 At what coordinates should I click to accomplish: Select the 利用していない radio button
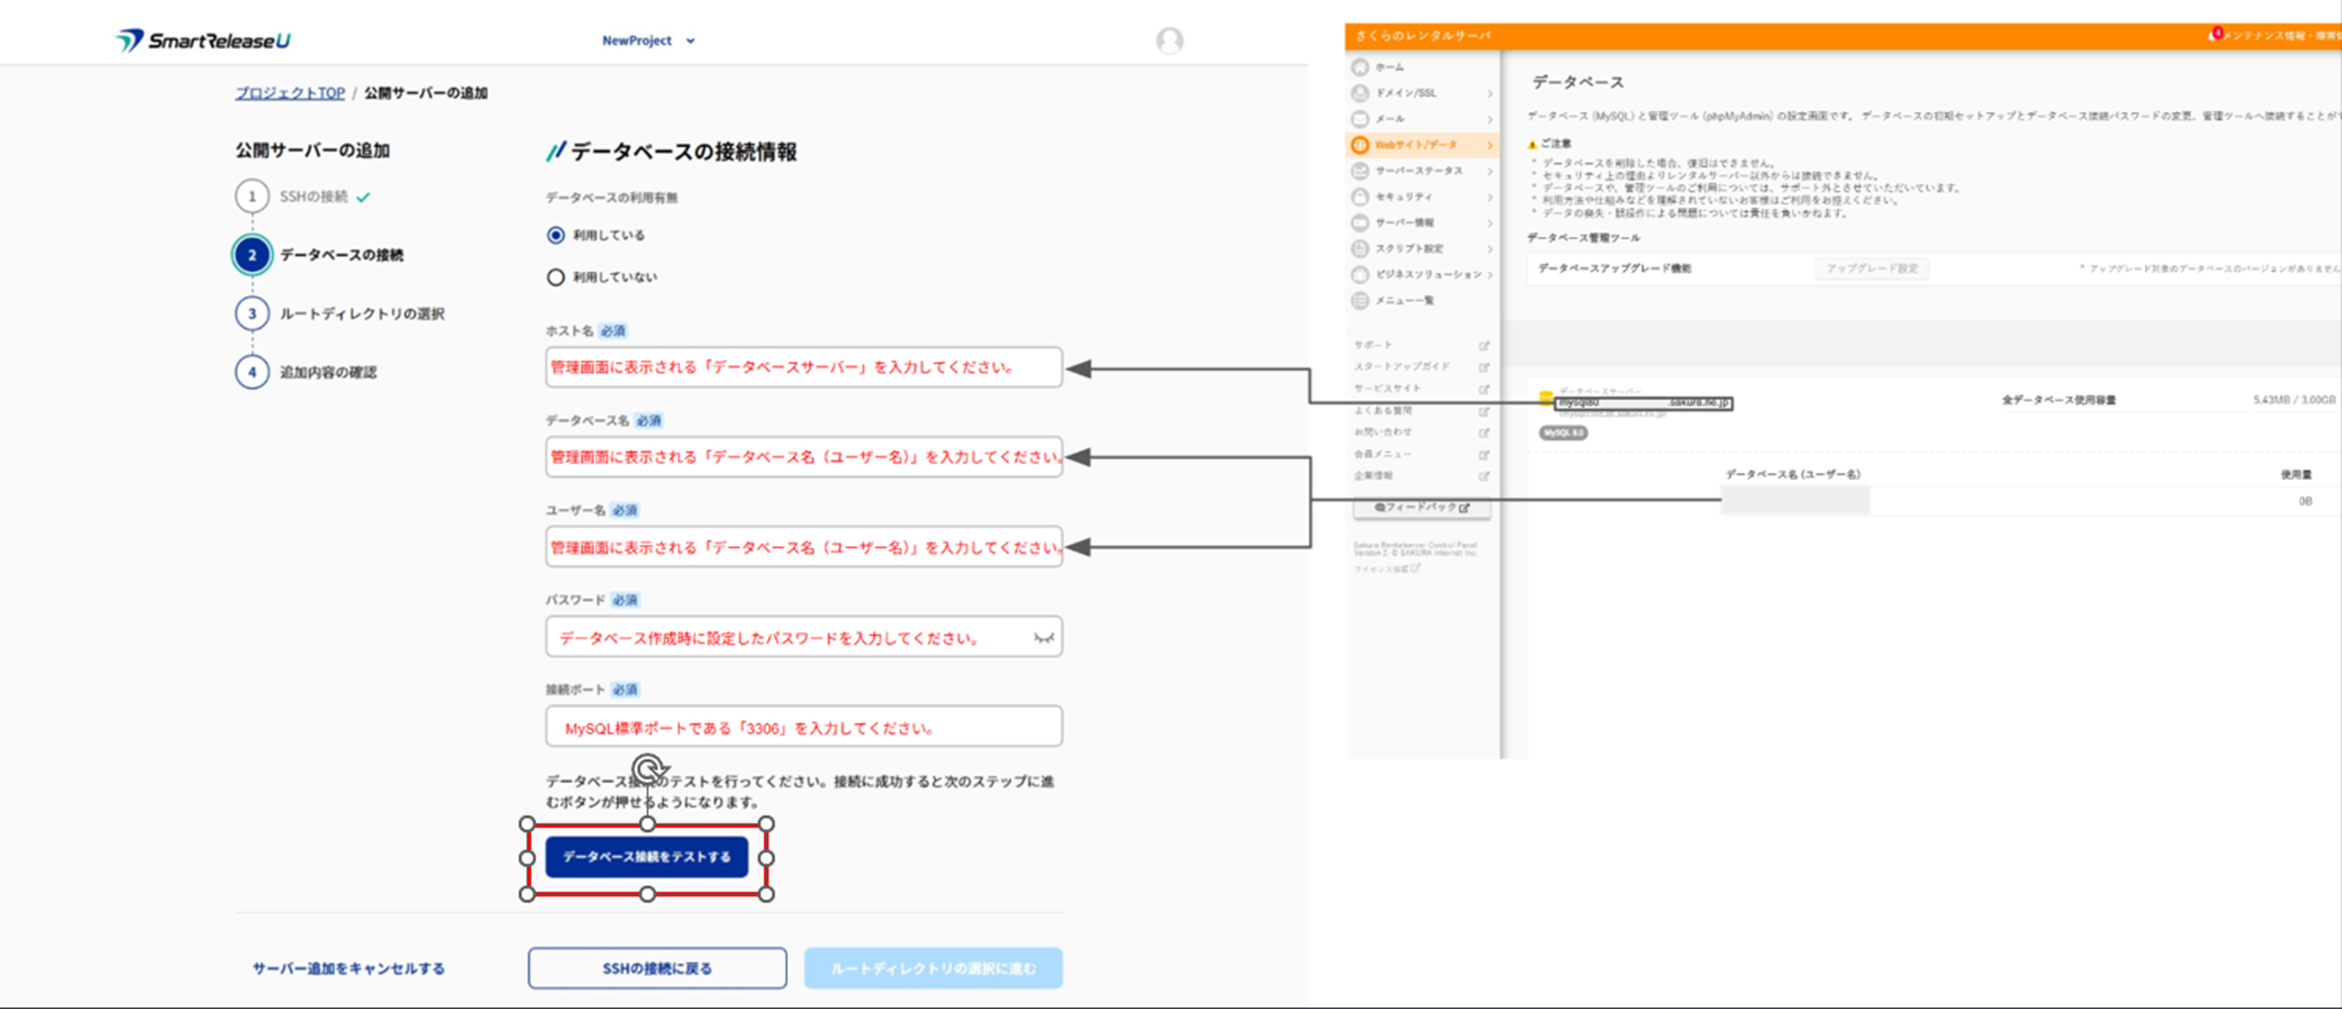(556, 277)
